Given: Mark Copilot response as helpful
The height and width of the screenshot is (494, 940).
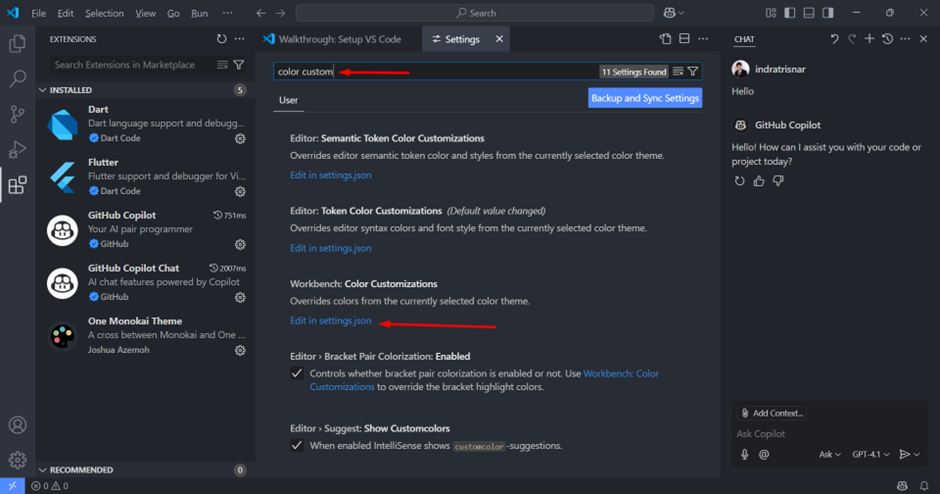Looking at the screenshot, I should pos(759,181).
